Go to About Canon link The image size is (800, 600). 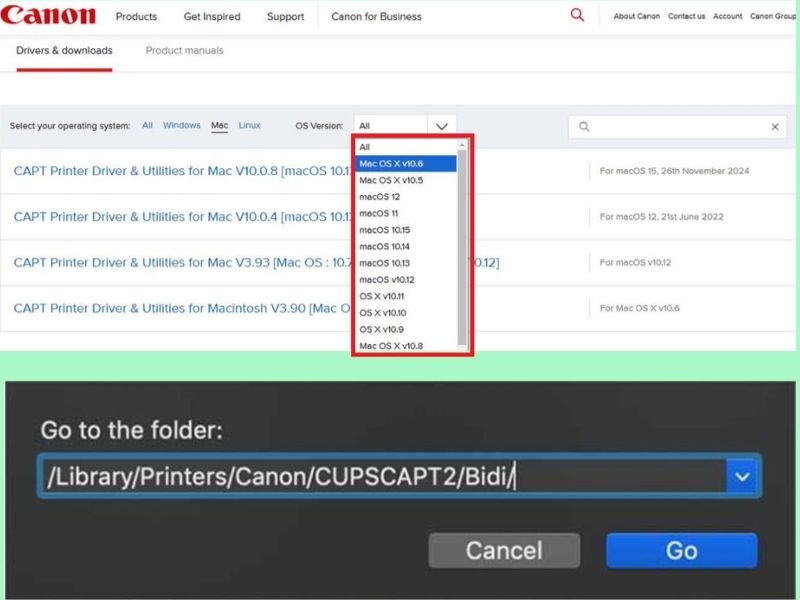tap(637, 16)
